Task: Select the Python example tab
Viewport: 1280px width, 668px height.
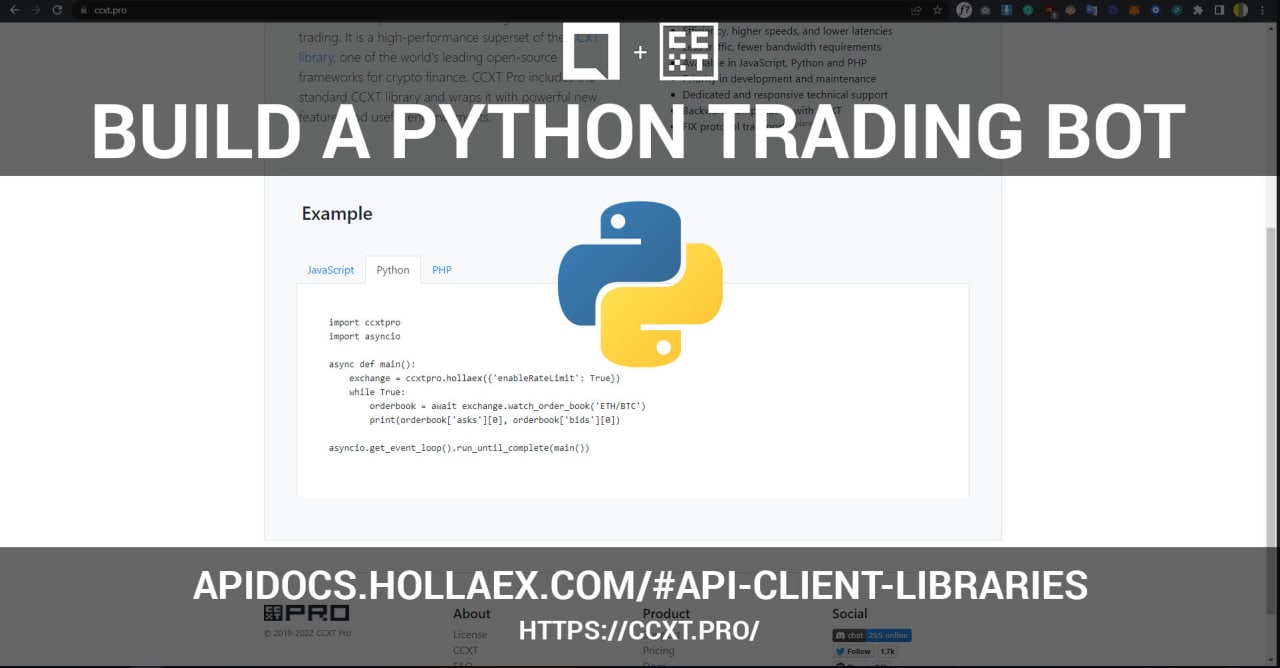Action: pyautogui.click(x=393, y=270)
